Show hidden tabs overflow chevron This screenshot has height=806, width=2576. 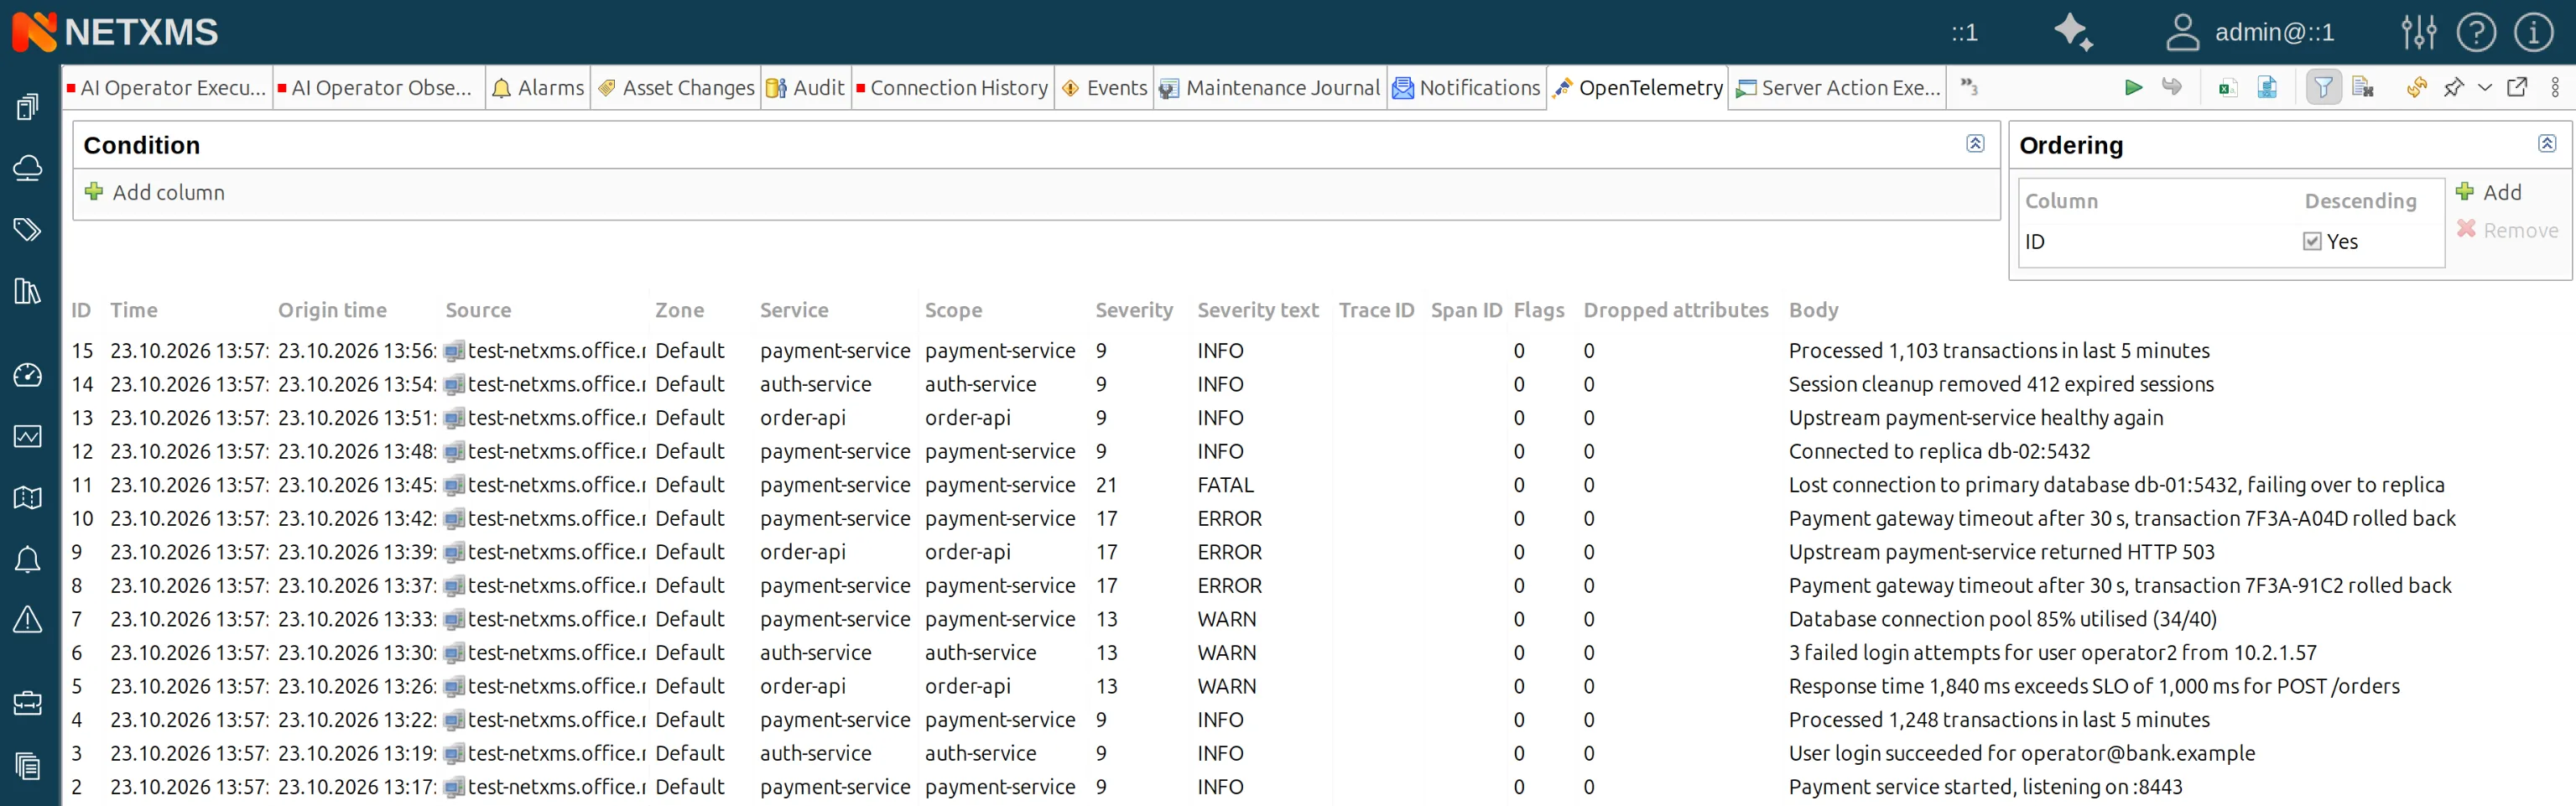pyautogui.click(x=1969, y=88)
